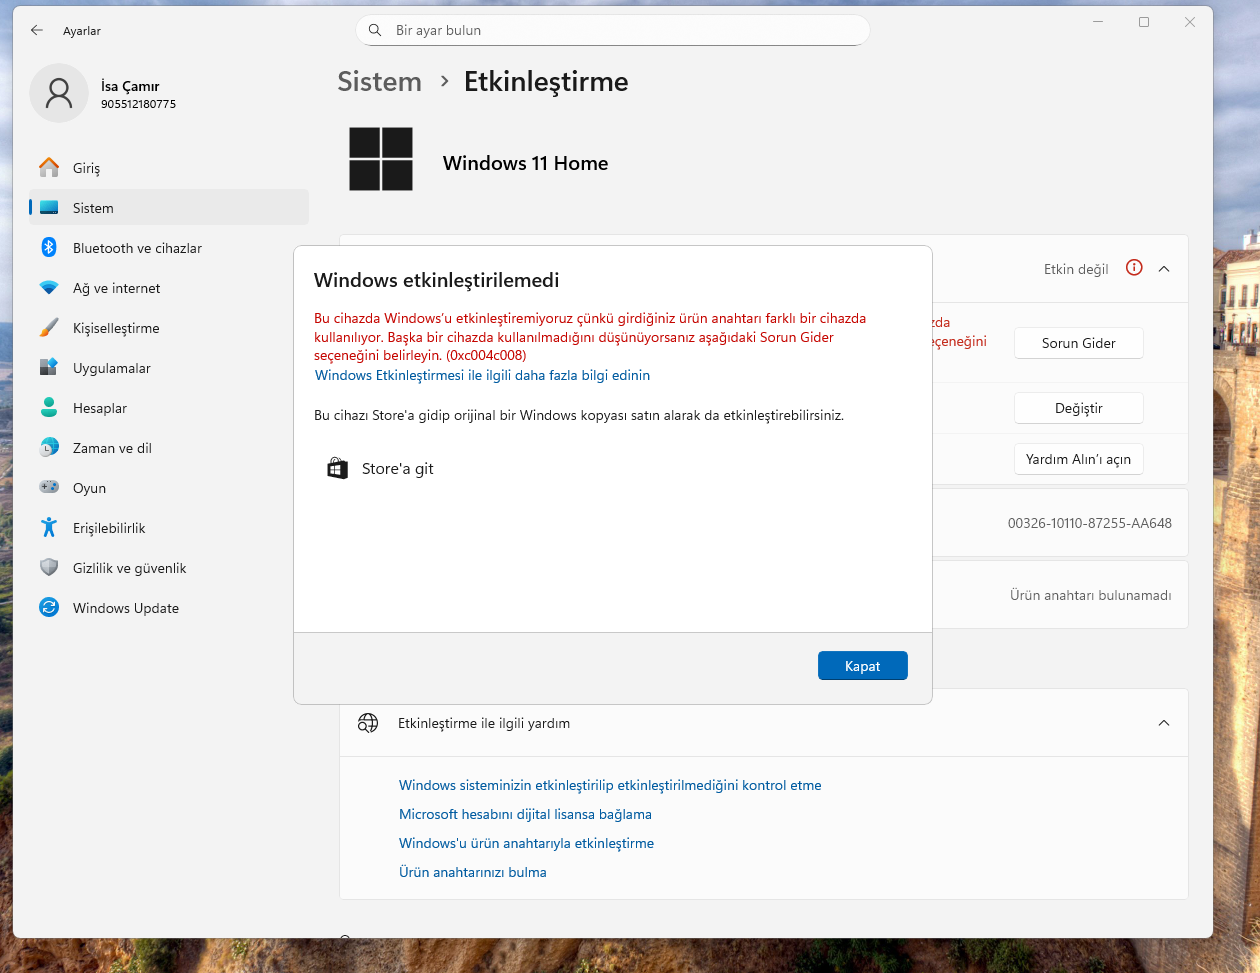Open Ağ ve internet settings
1260x973 pixels.
click(169, 288)
